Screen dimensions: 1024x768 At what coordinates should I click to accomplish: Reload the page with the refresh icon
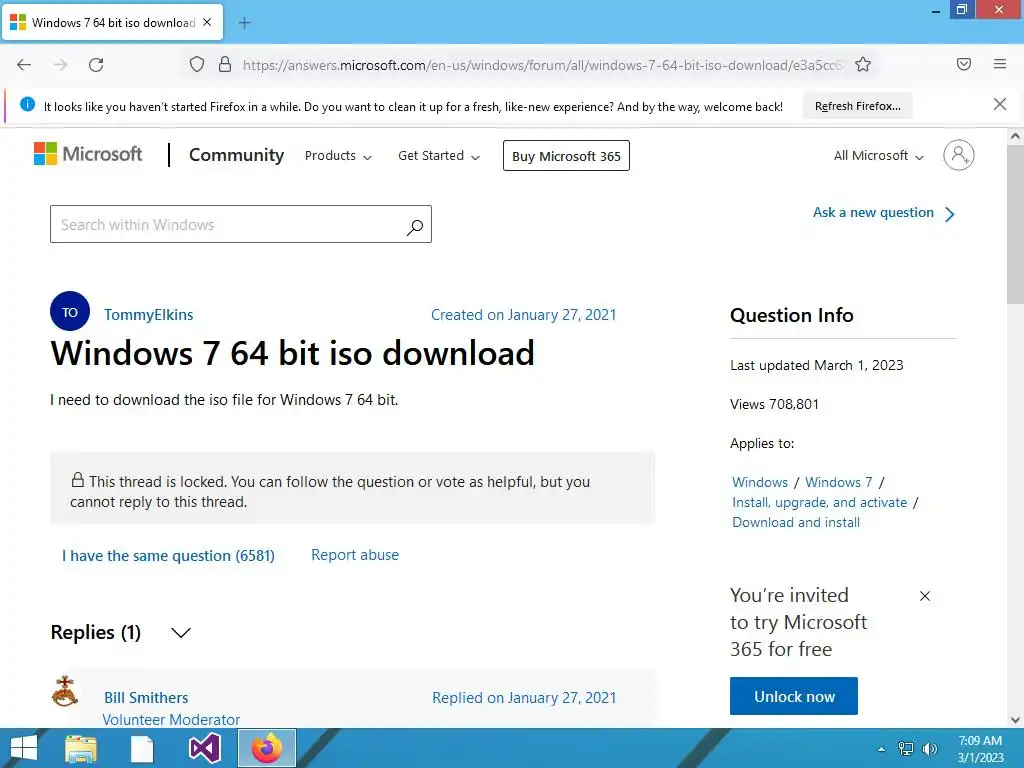pos(96,65)
